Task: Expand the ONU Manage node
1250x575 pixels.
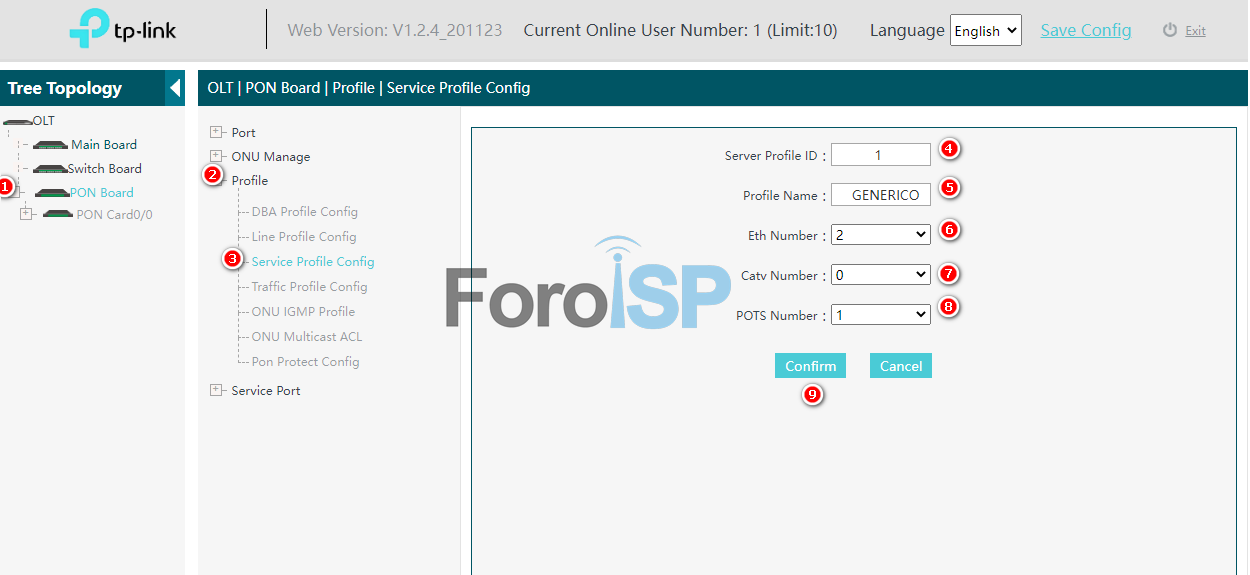Action: click(x=216, y=156)
